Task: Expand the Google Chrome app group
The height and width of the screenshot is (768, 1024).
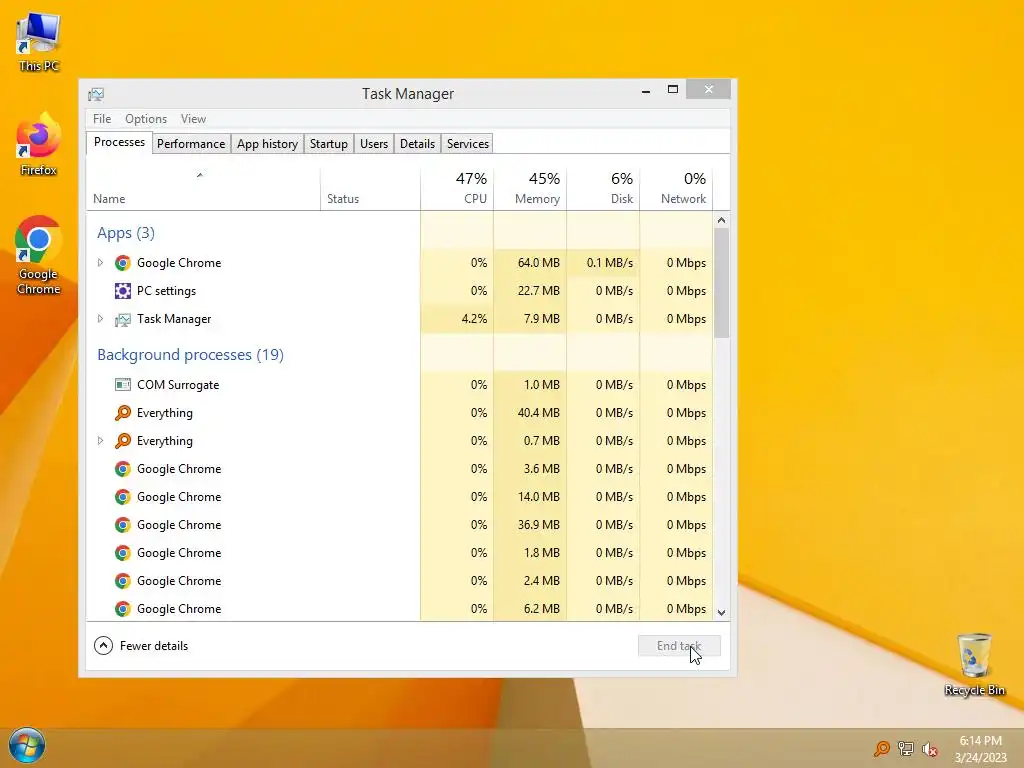Action: coord(100,263)
